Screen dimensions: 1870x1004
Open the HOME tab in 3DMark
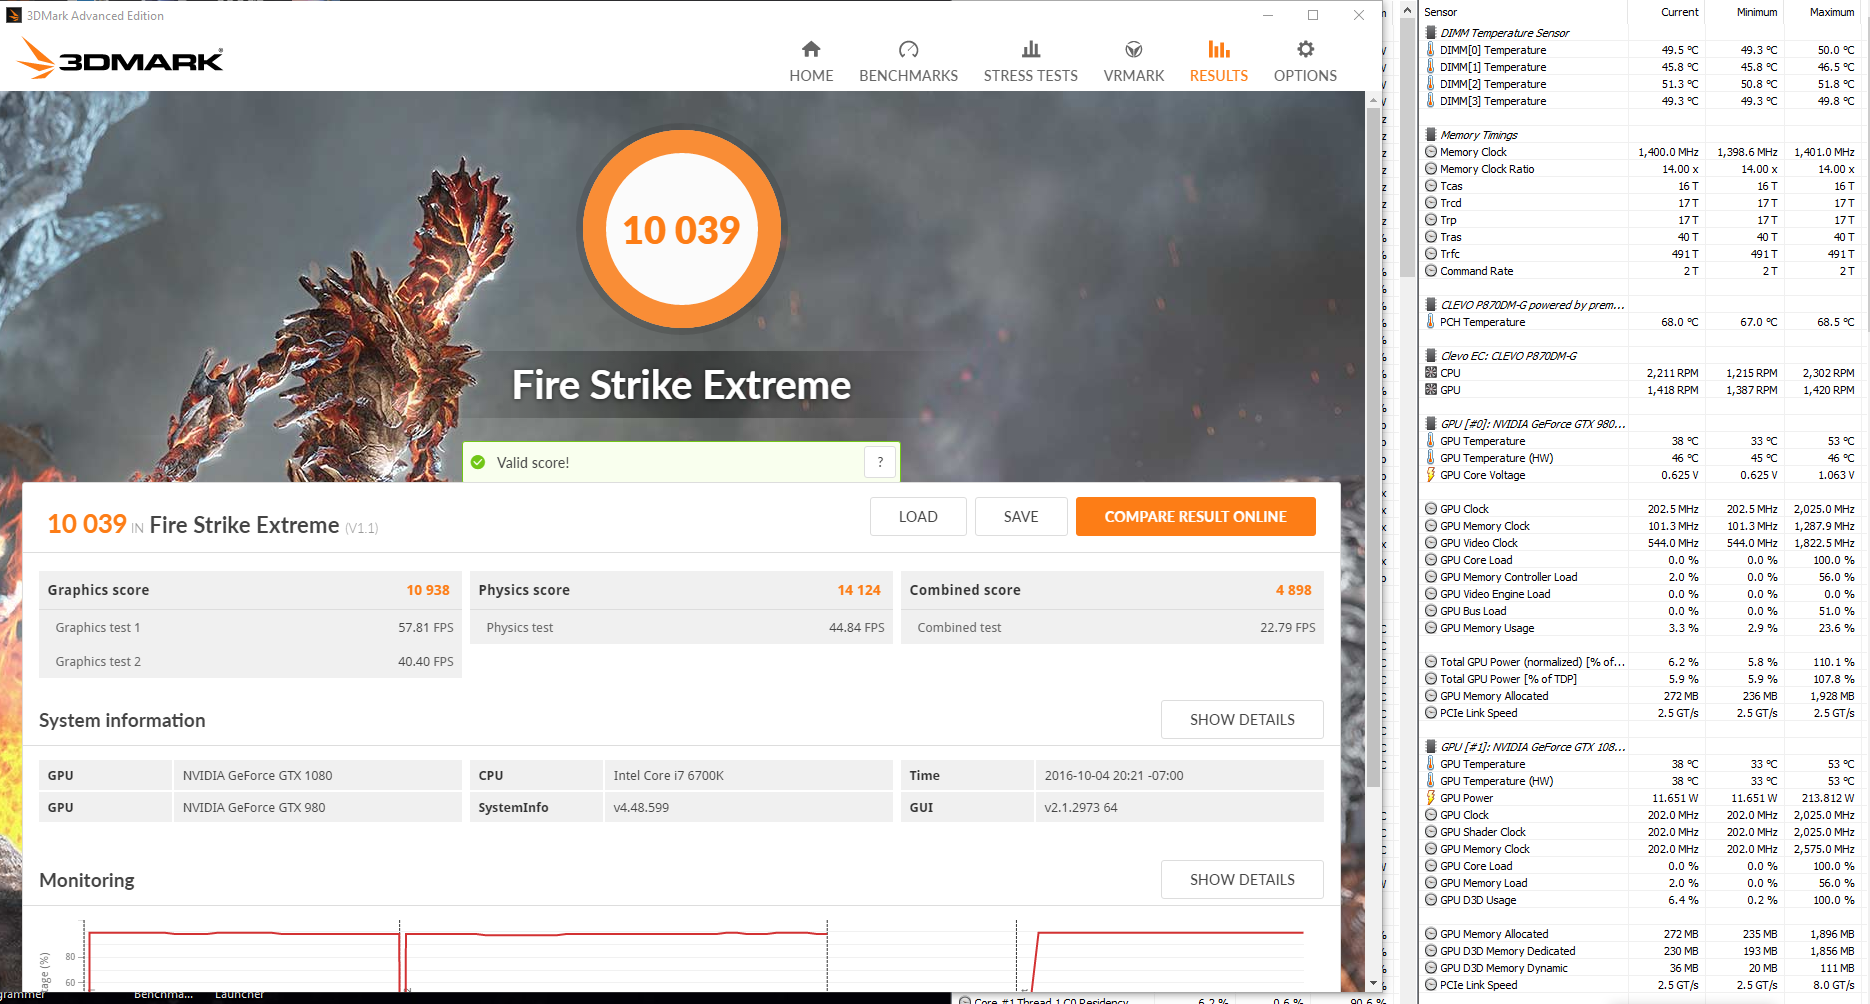(811, 62)
